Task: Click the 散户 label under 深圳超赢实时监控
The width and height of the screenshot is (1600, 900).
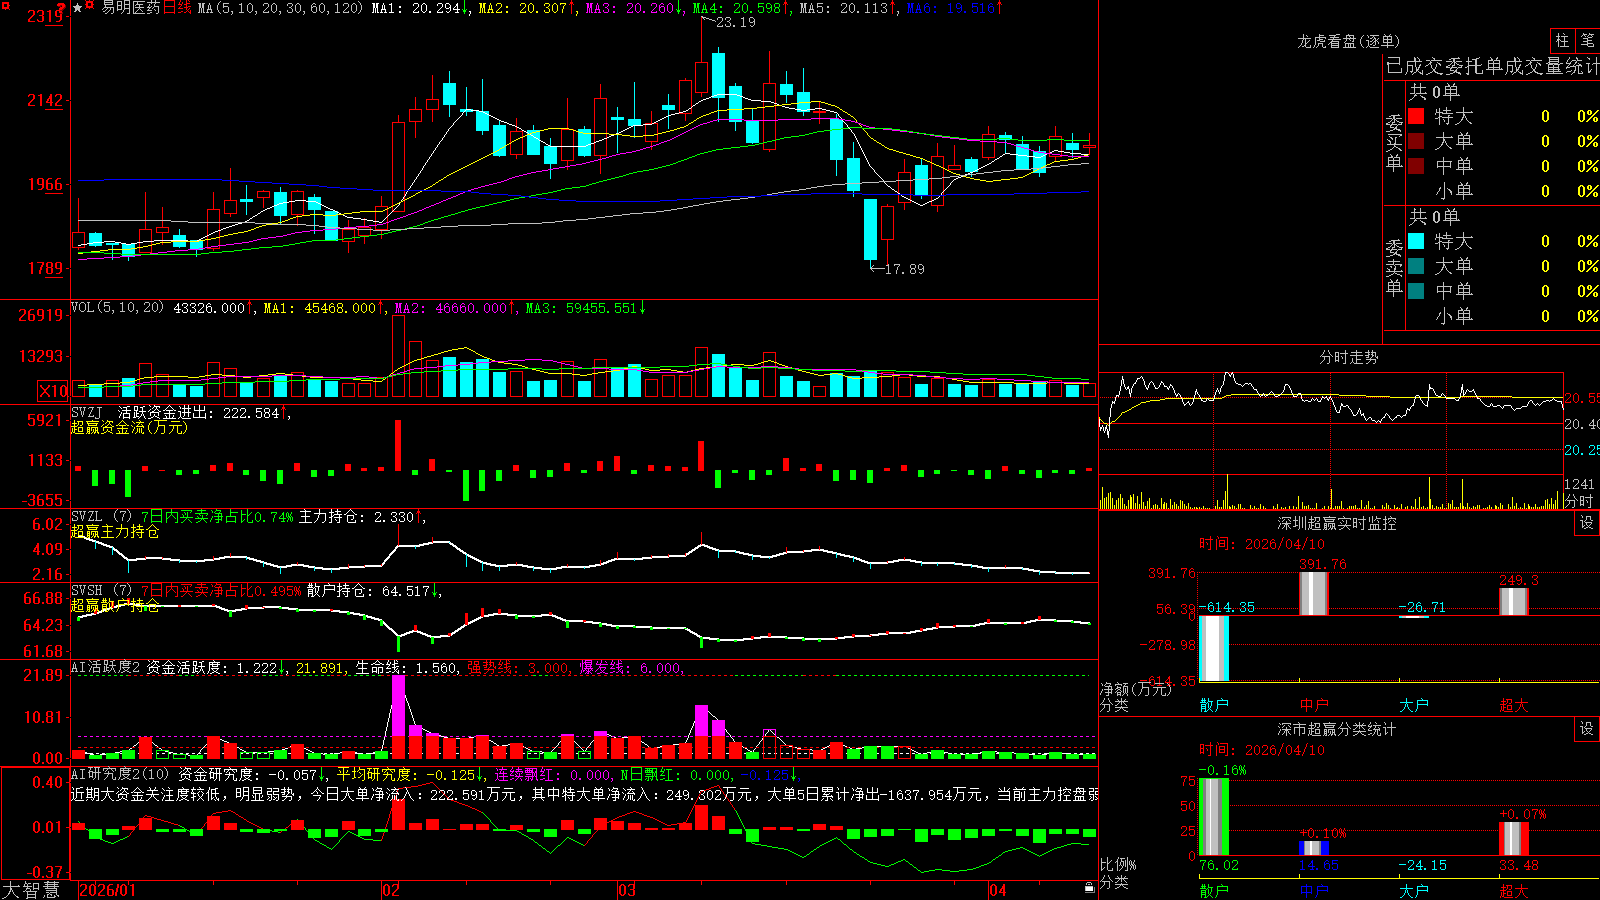Action: (1214, 705)
